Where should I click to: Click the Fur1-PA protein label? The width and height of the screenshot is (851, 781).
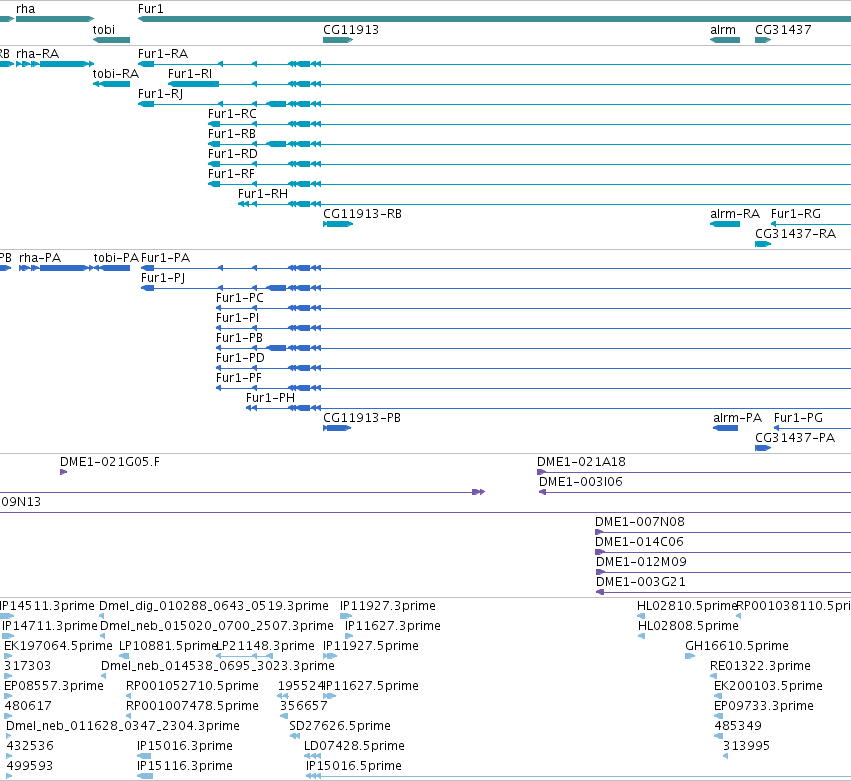tap(166, 258)
